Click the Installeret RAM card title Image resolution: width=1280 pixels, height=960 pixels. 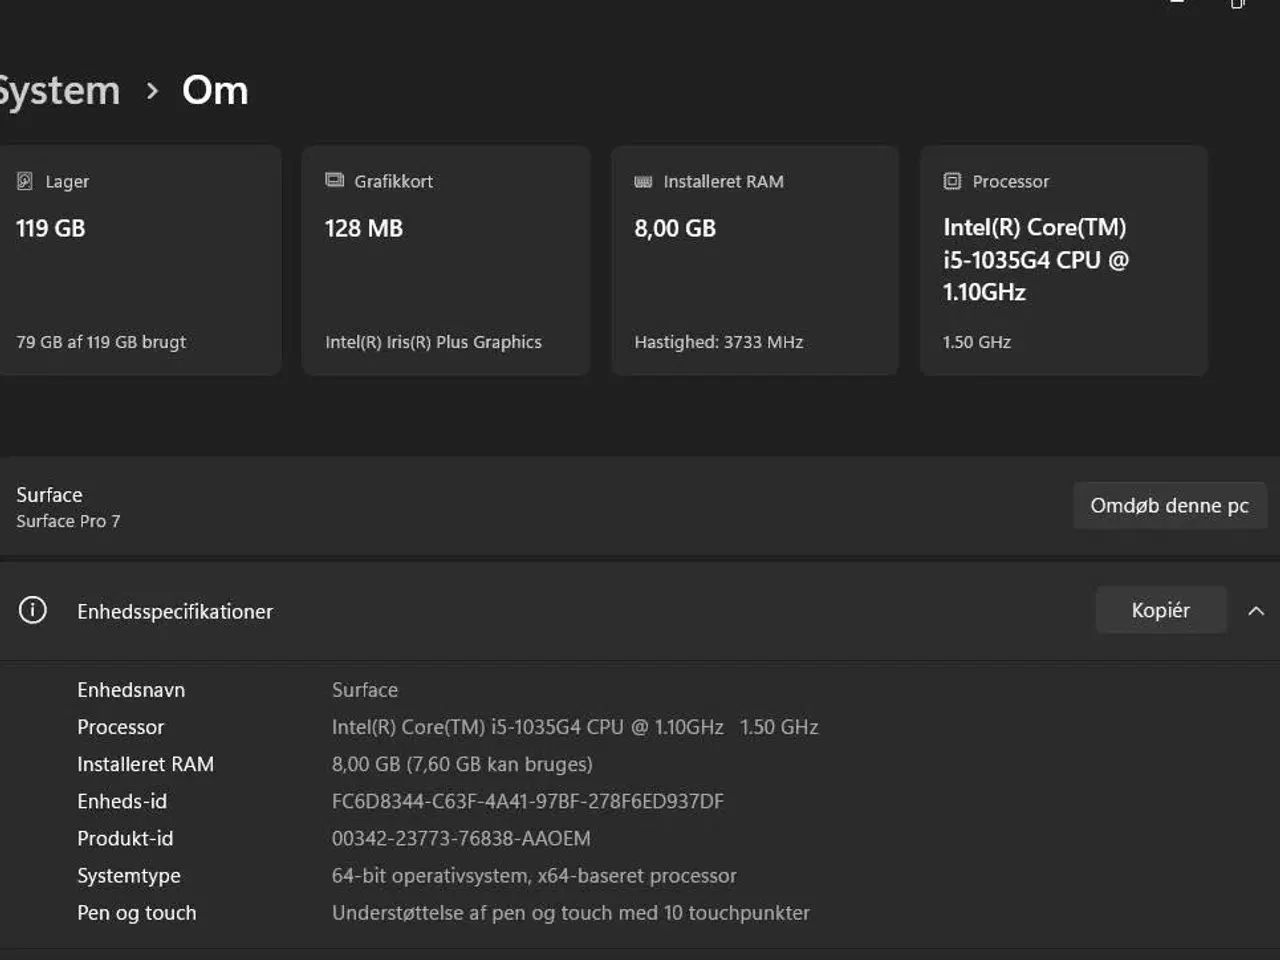pos(724,181)
